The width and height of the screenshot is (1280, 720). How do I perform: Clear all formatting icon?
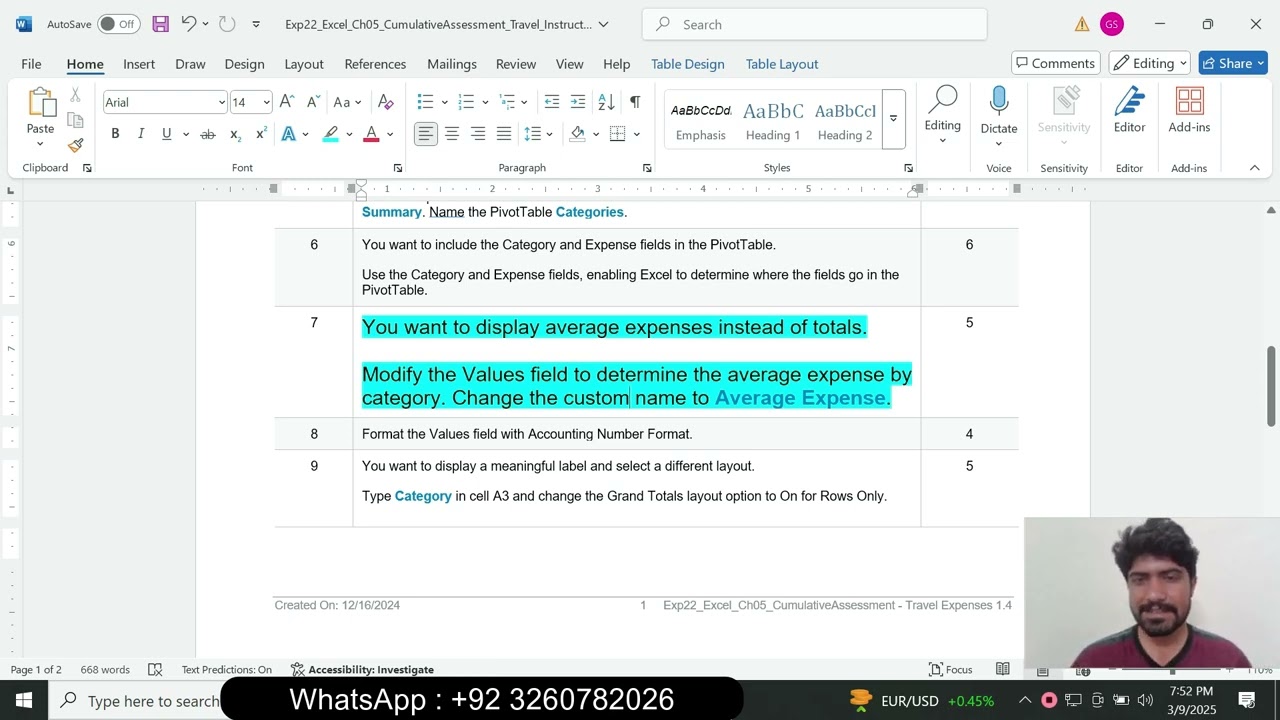click(386, 102)
